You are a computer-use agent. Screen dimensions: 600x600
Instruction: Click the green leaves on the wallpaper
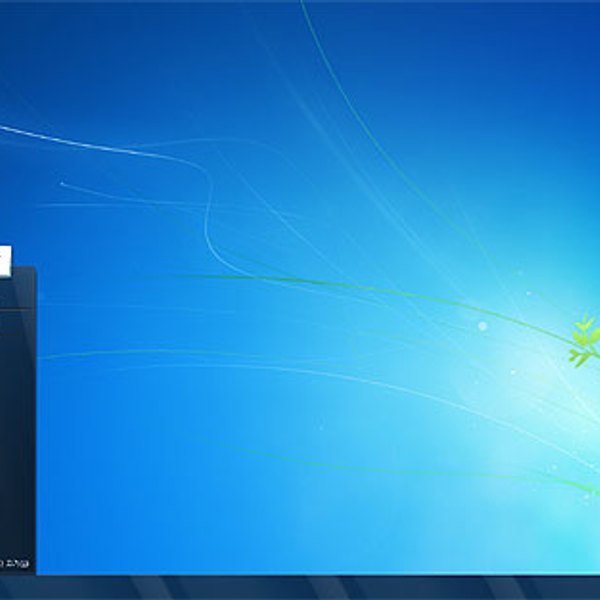pyautogui.click(x=583, y=340)
